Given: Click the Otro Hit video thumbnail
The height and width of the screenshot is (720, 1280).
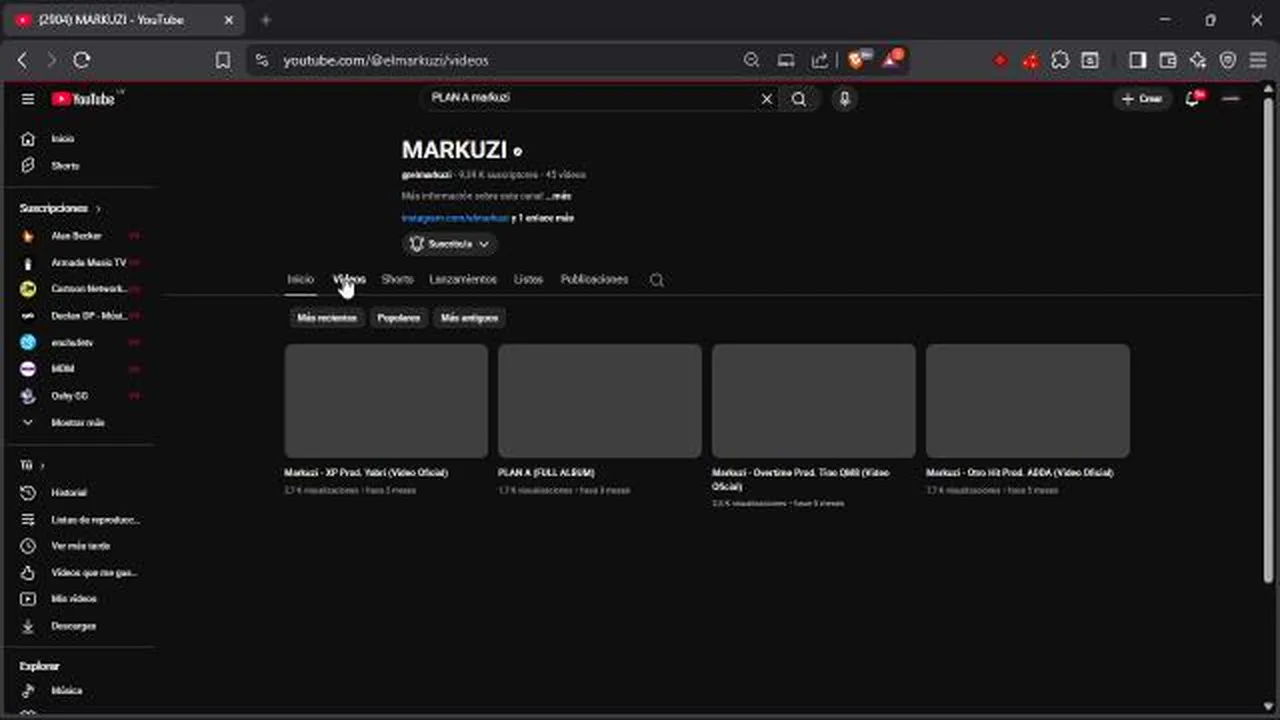Looking at the screenshot, I should (1028, 401).
